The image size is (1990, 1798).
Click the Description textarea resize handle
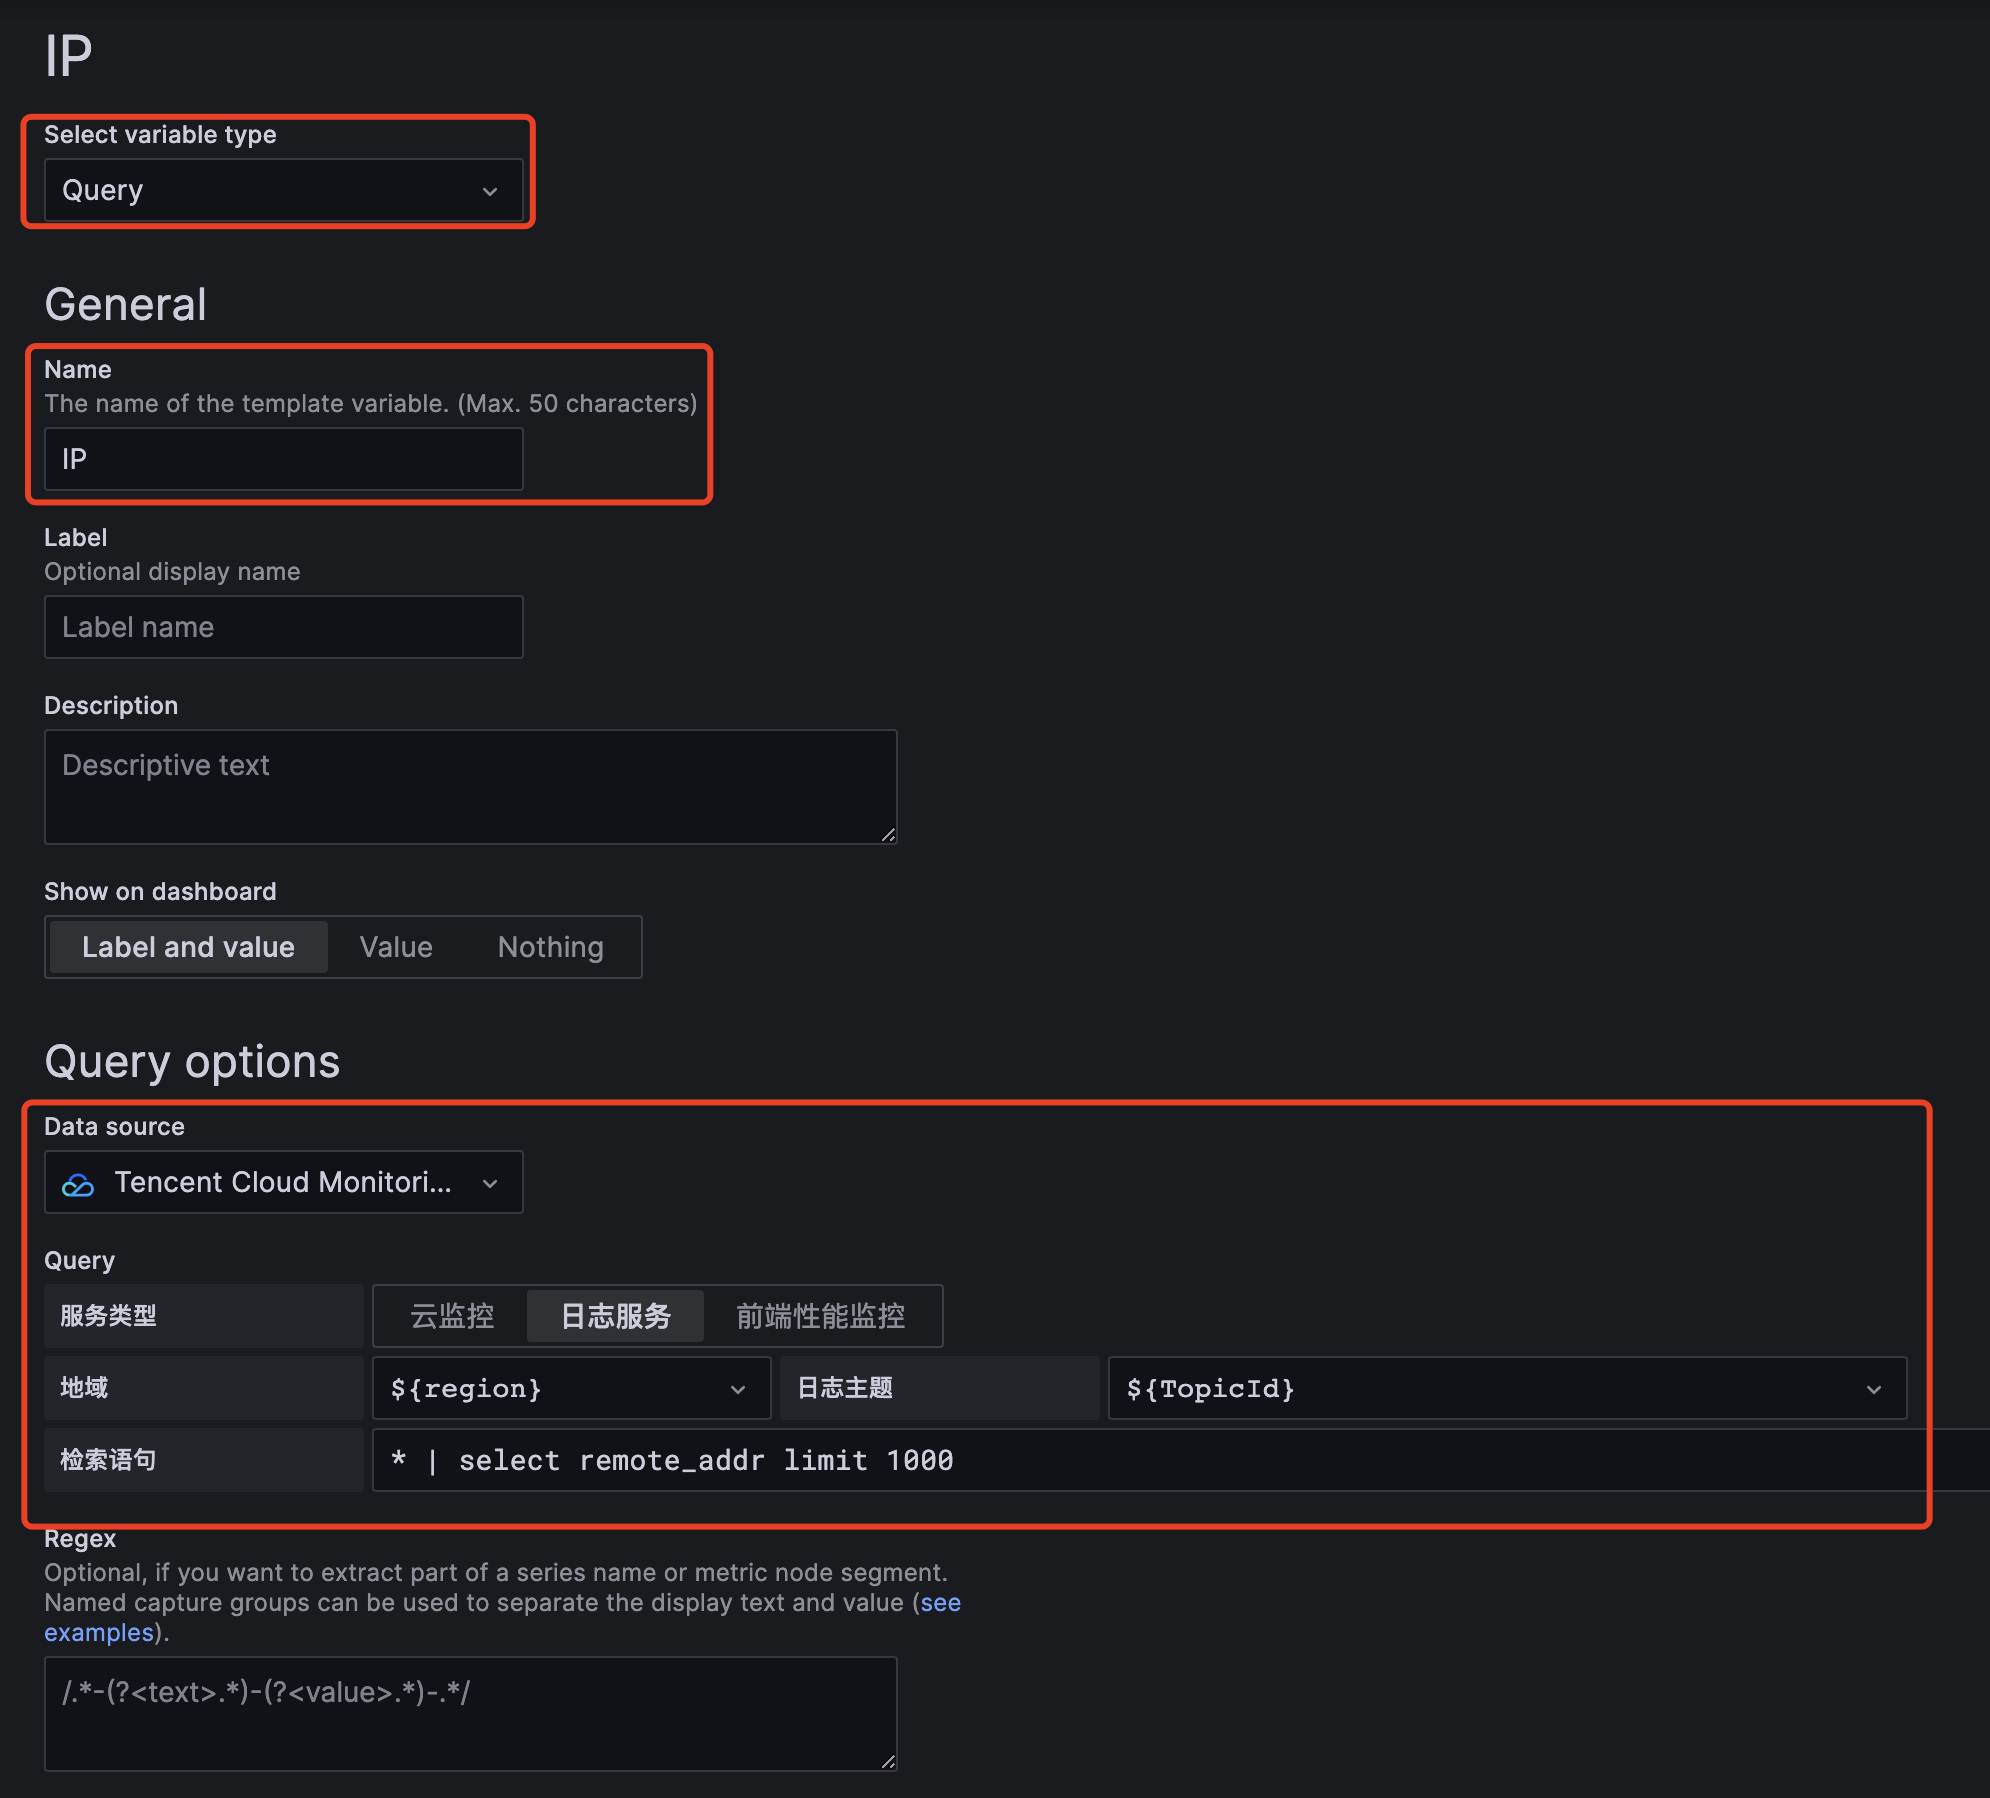click(x=888, y=835)
